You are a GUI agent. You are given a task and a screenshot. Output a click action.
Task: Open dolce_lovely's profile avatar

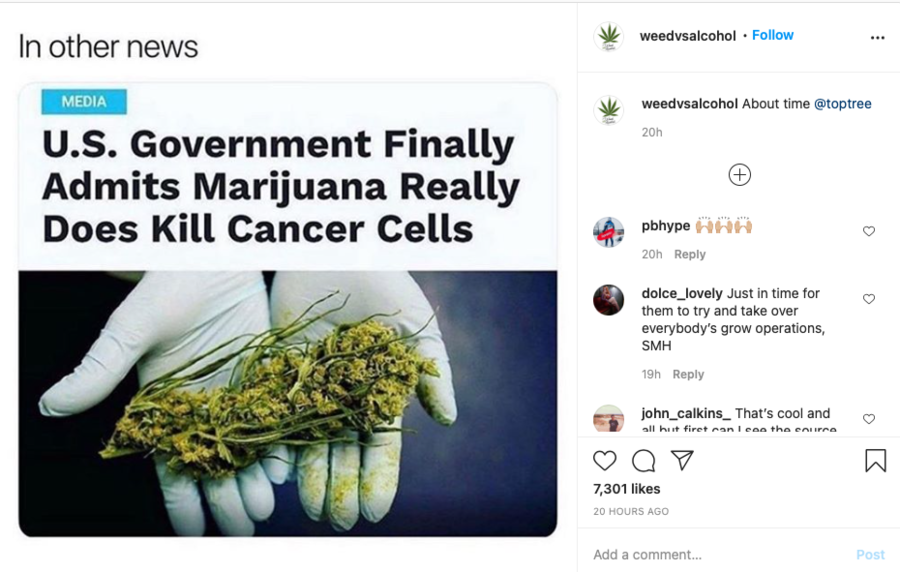tap(608, 299)
